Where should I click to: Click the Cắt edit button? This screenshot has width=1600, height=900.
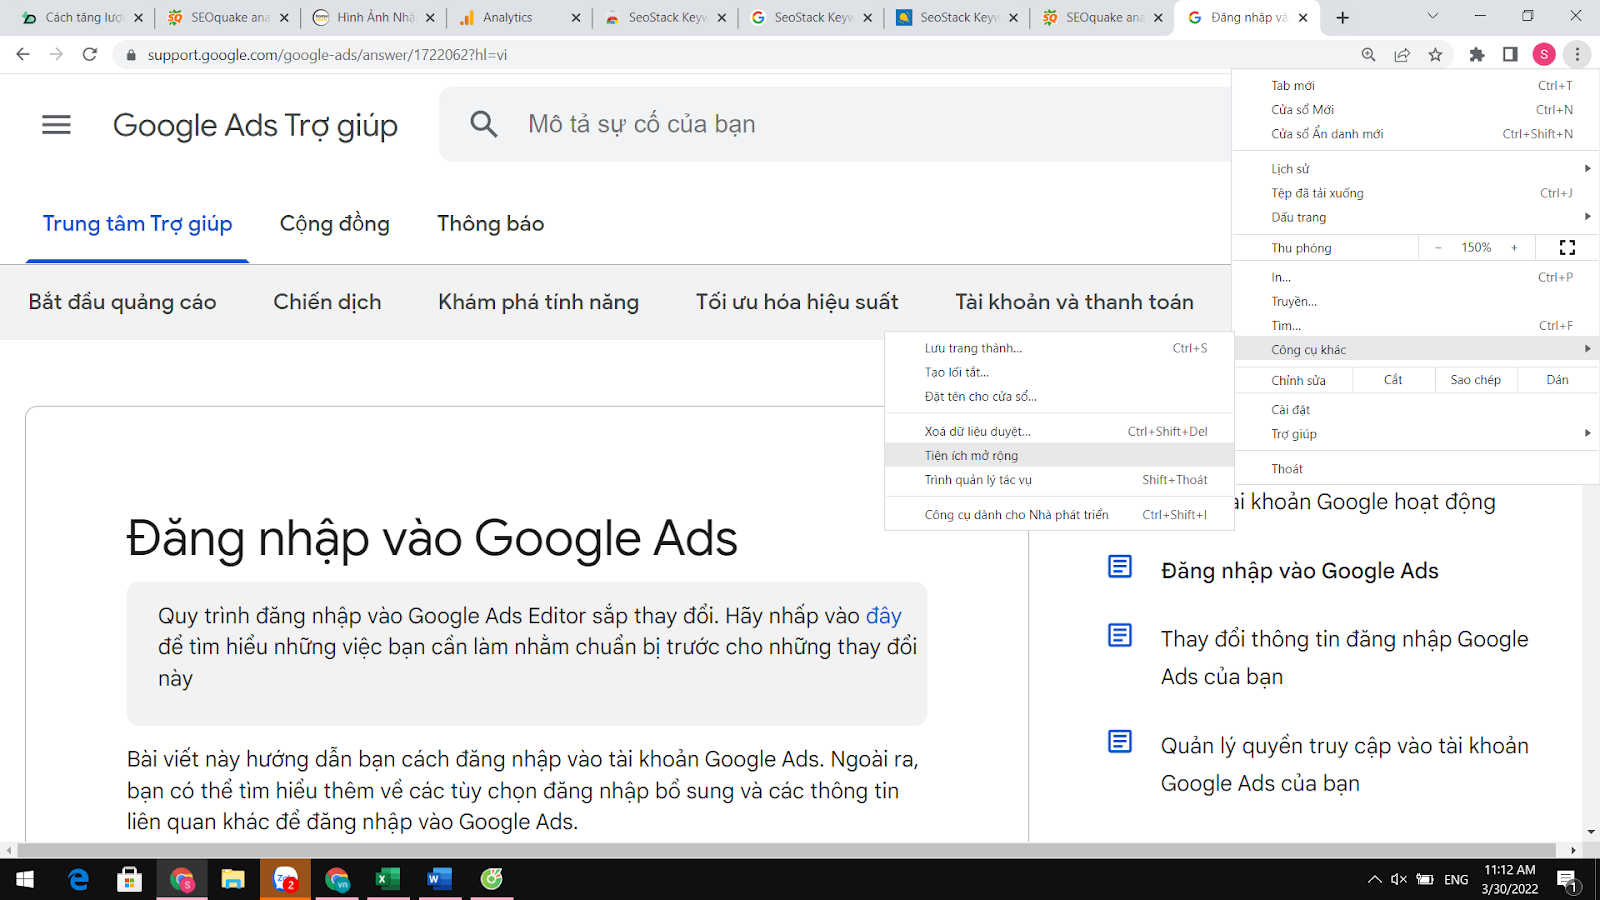1393,379
